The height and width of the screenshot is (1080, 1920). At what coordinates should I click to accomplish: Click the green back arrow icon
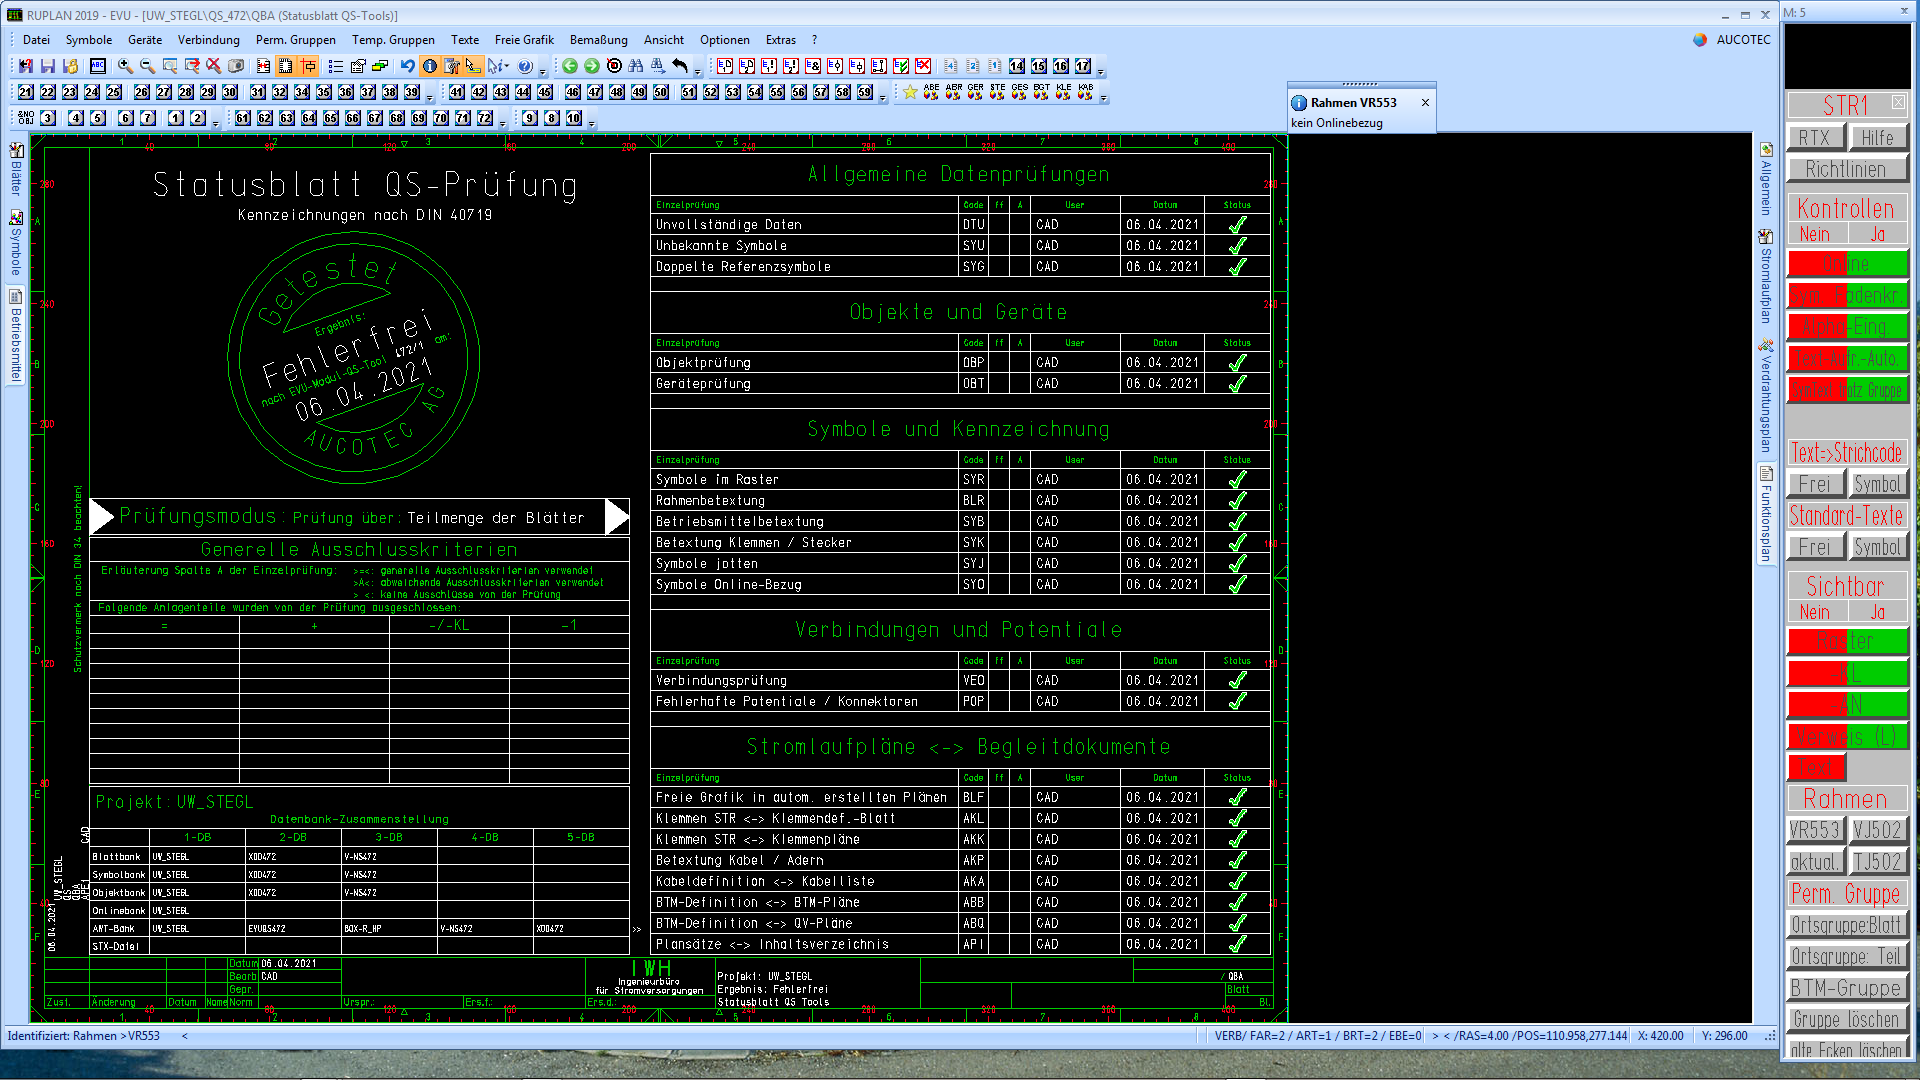(x=570, y=66)
